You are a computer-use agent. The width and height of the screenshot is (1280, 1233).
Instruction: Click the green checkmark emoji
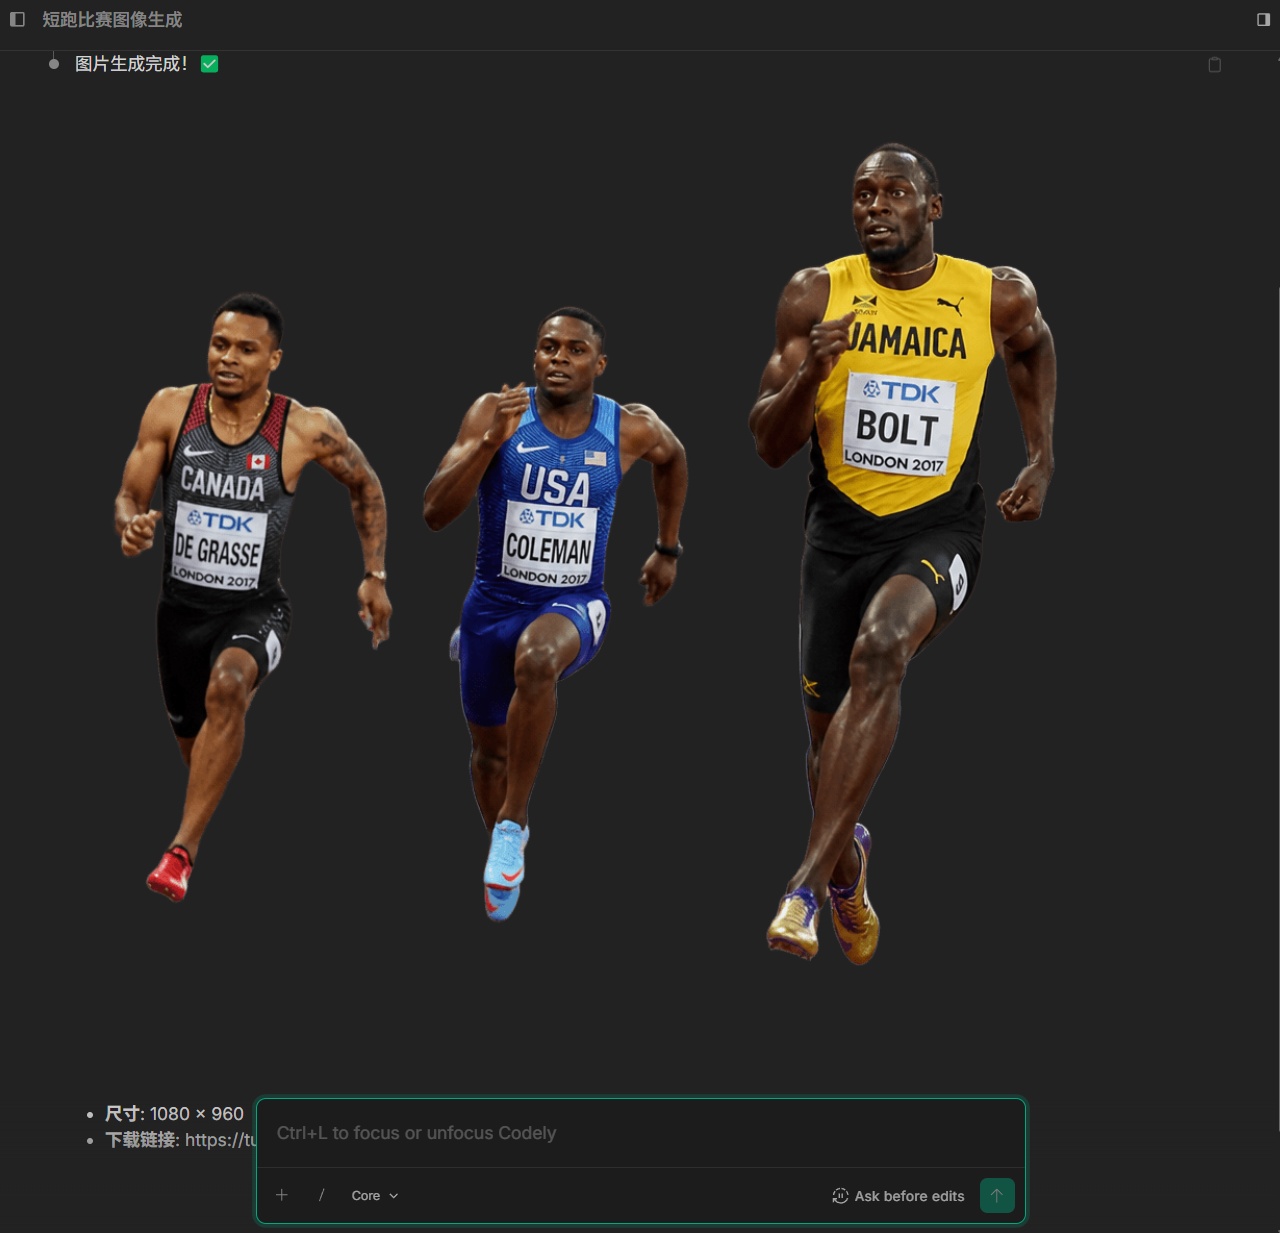tap(209, 64)
